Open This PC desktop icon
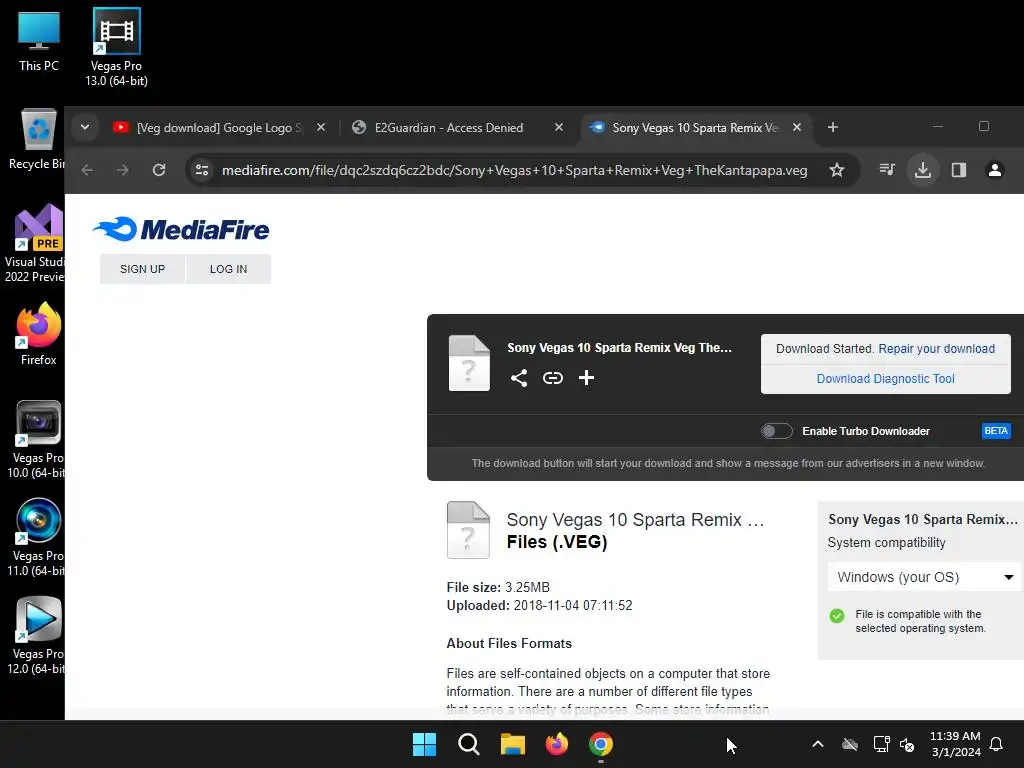The width and height of the screenshot is (1024, 768). 39,41
